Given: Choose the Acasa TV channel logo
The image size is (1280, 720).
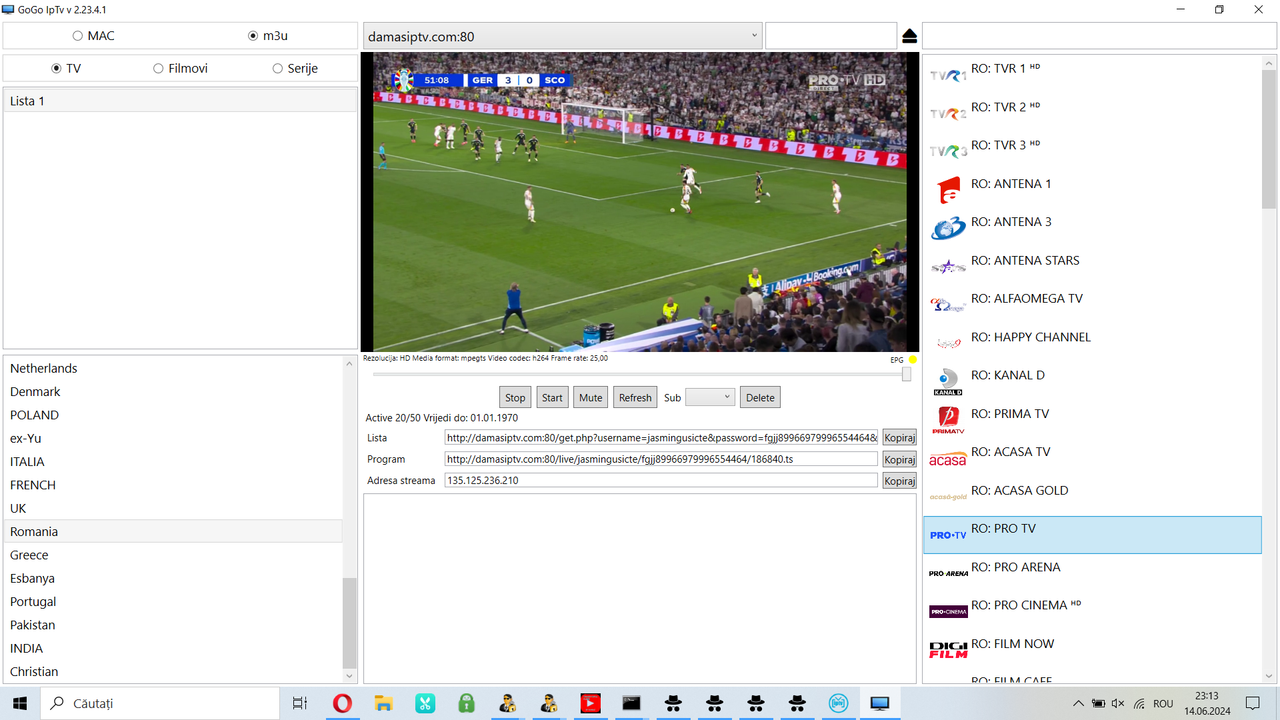Looking at the screenshot, I should click(x=948, y=459).
